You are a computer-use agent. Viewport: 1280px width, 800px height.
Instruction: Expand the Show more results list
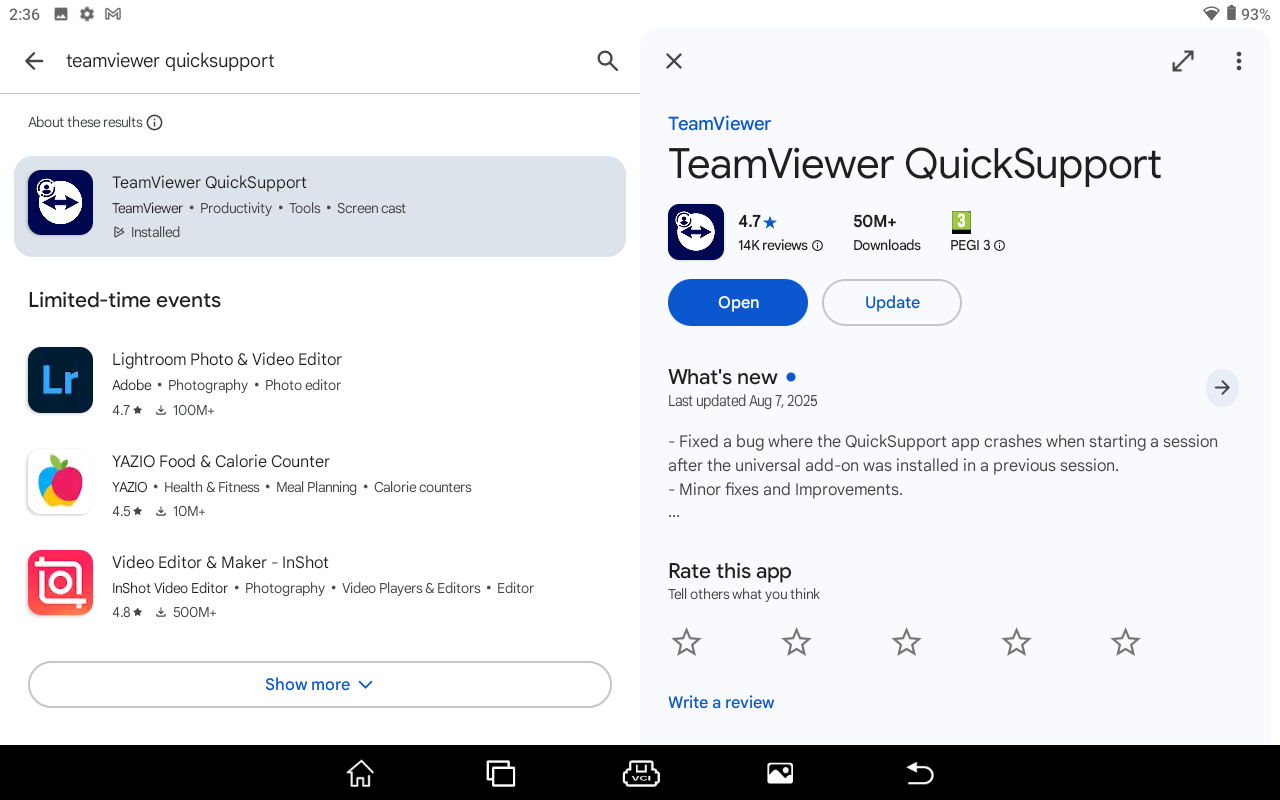[319, 684]
